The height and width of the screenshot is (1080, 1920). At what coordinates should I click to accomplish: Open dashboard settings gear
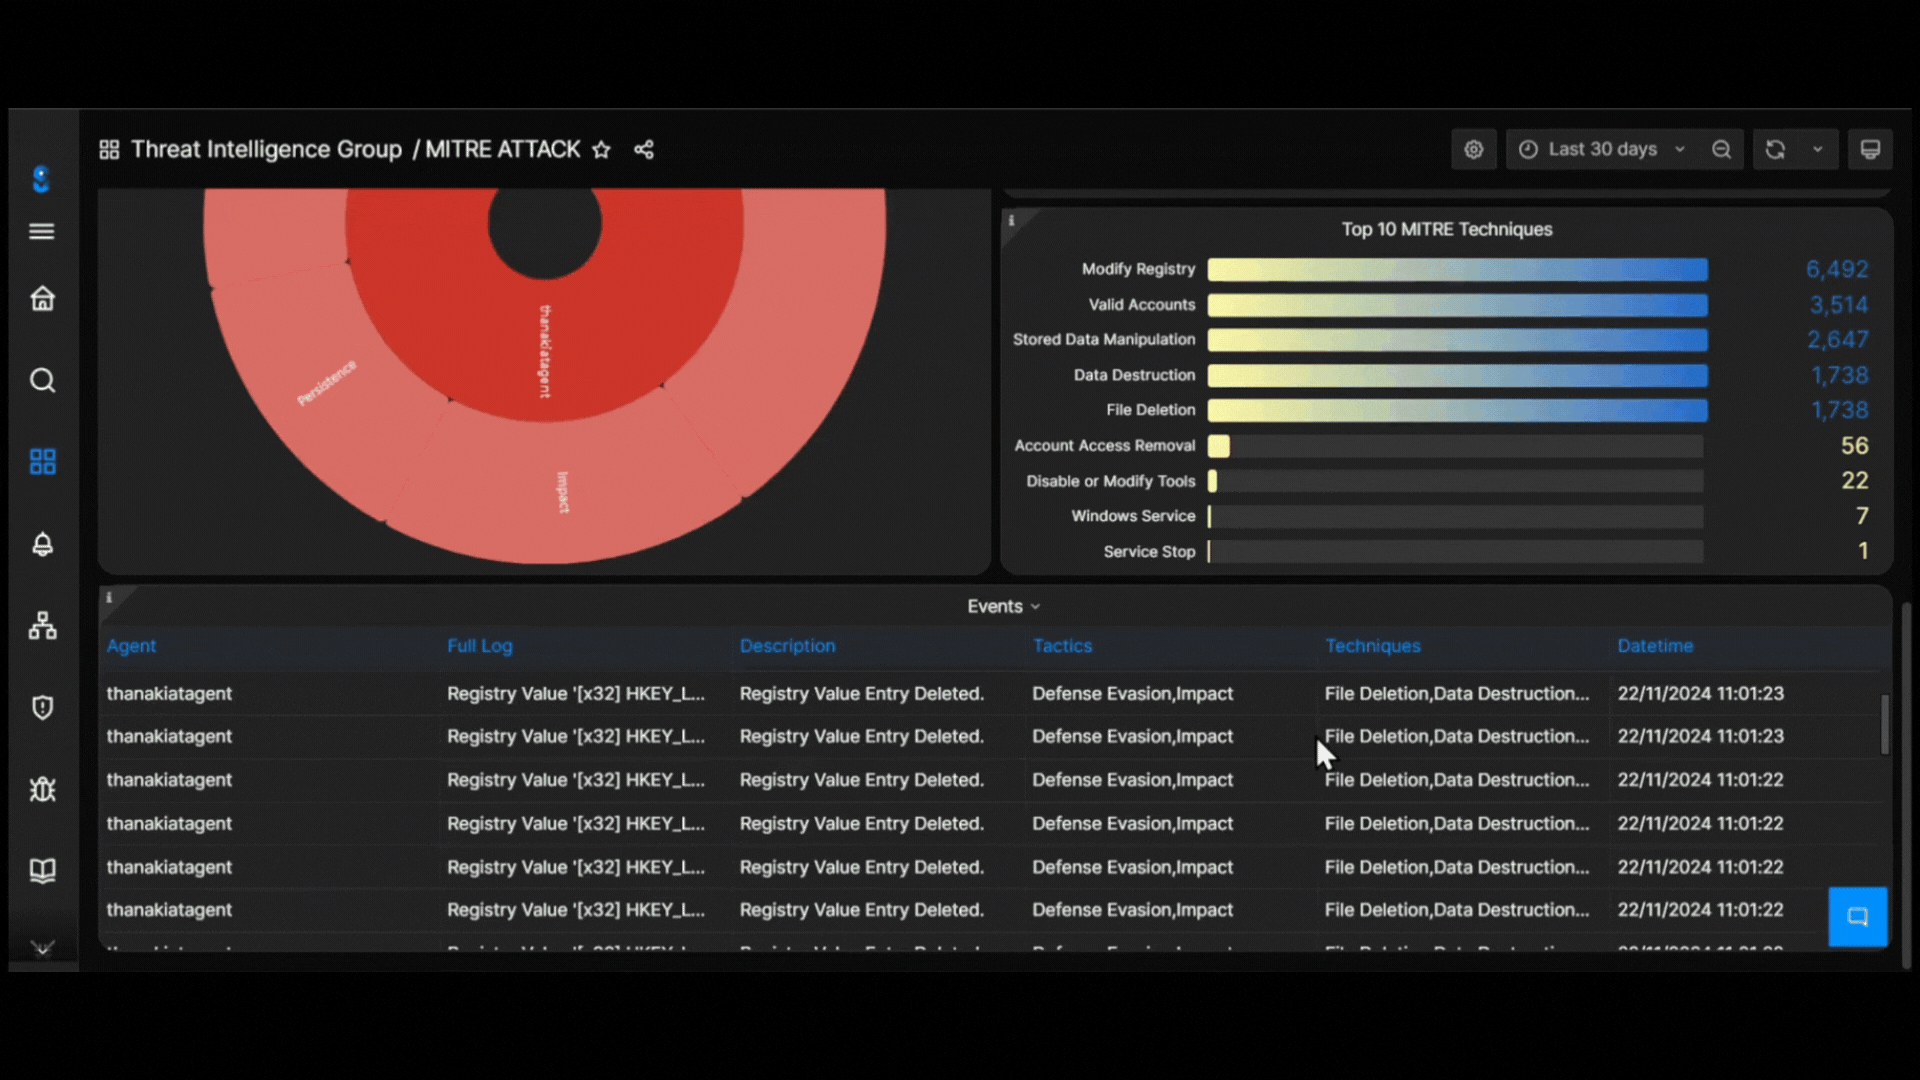[1474, 149]
